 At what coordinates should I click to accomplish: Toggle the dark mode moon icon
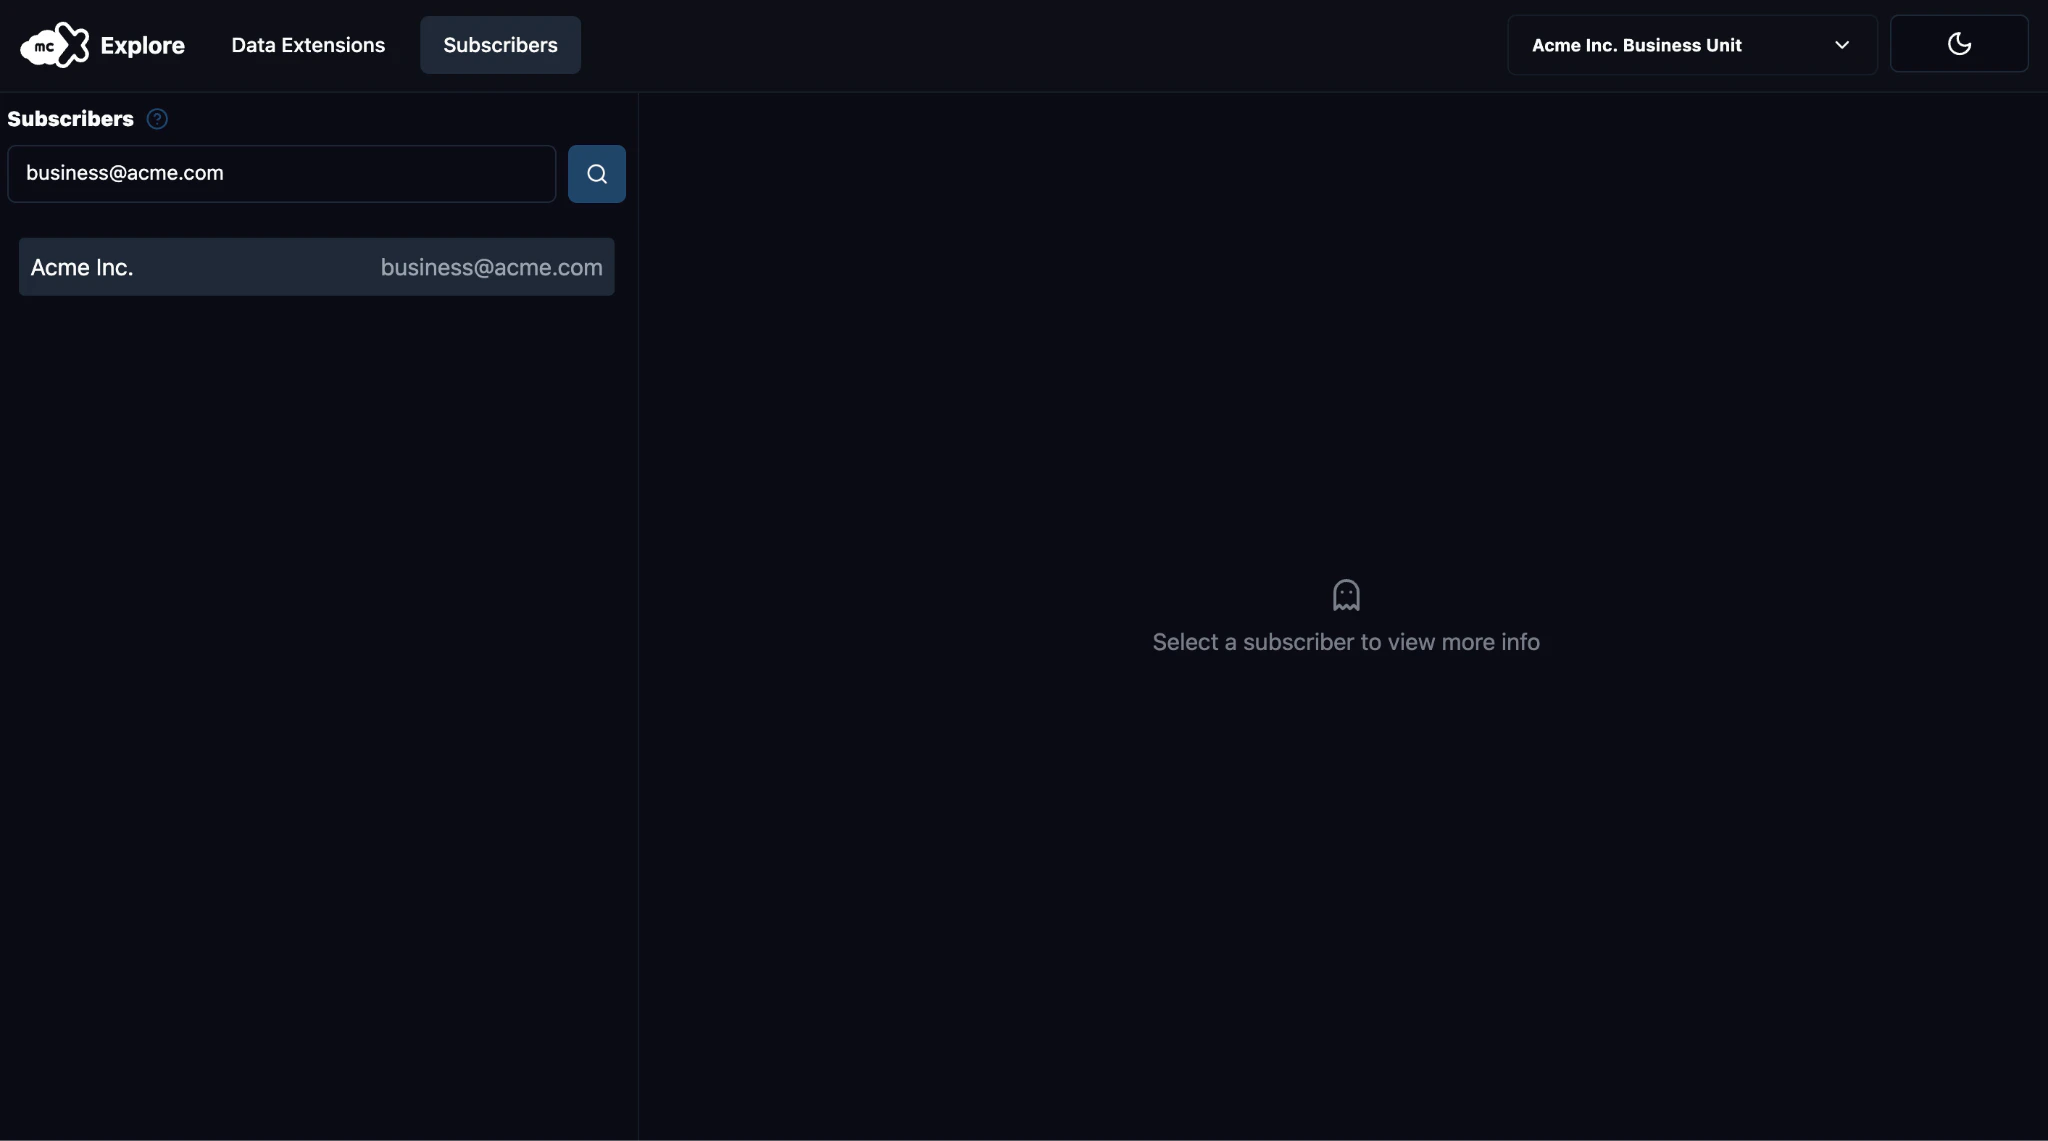coord(1959,44)
